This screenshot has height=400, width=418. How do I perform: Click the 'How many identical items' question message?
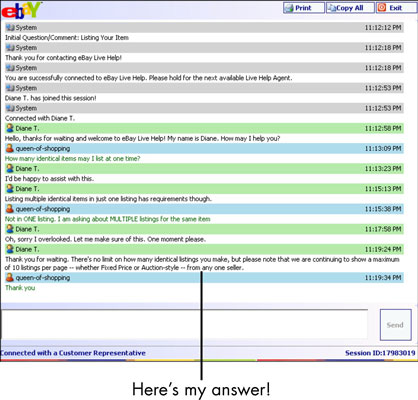point(73,159)
